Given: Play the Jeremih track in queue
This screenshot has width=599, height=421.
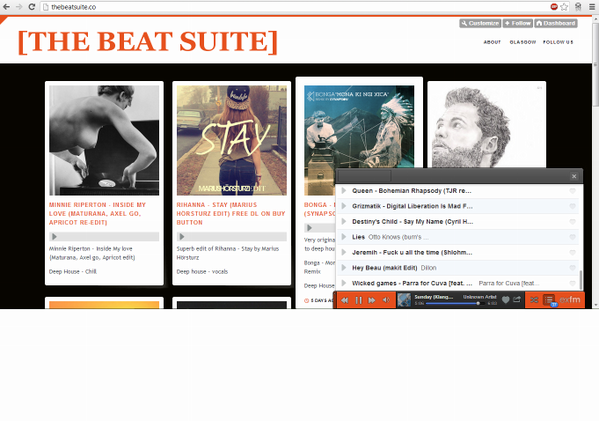Looking at the screenshot, I should [344, 253].
